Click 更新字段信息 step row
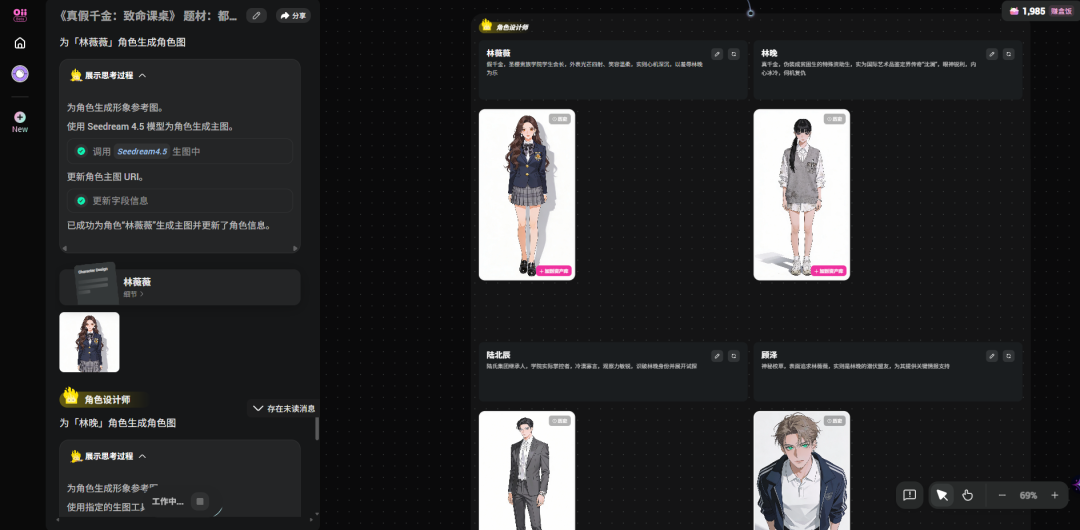The image size is (1080, 530). [180, 201]
